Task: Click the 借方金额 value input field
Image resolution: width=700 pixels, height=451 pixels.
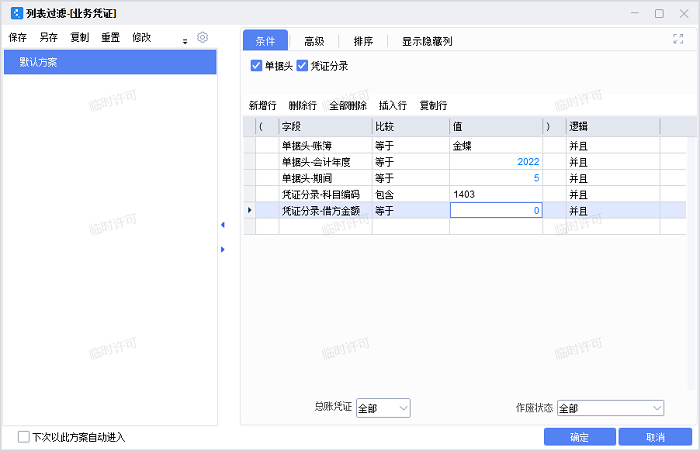Action: coord(496,211)
